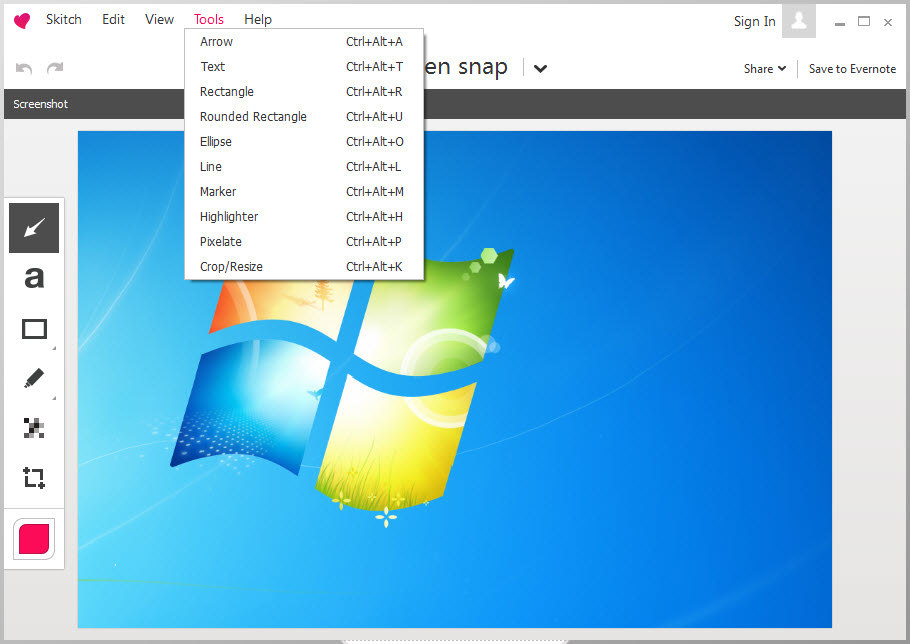910x644 pixels.
Task: Expand the Share dropdown
Action: 765,68
